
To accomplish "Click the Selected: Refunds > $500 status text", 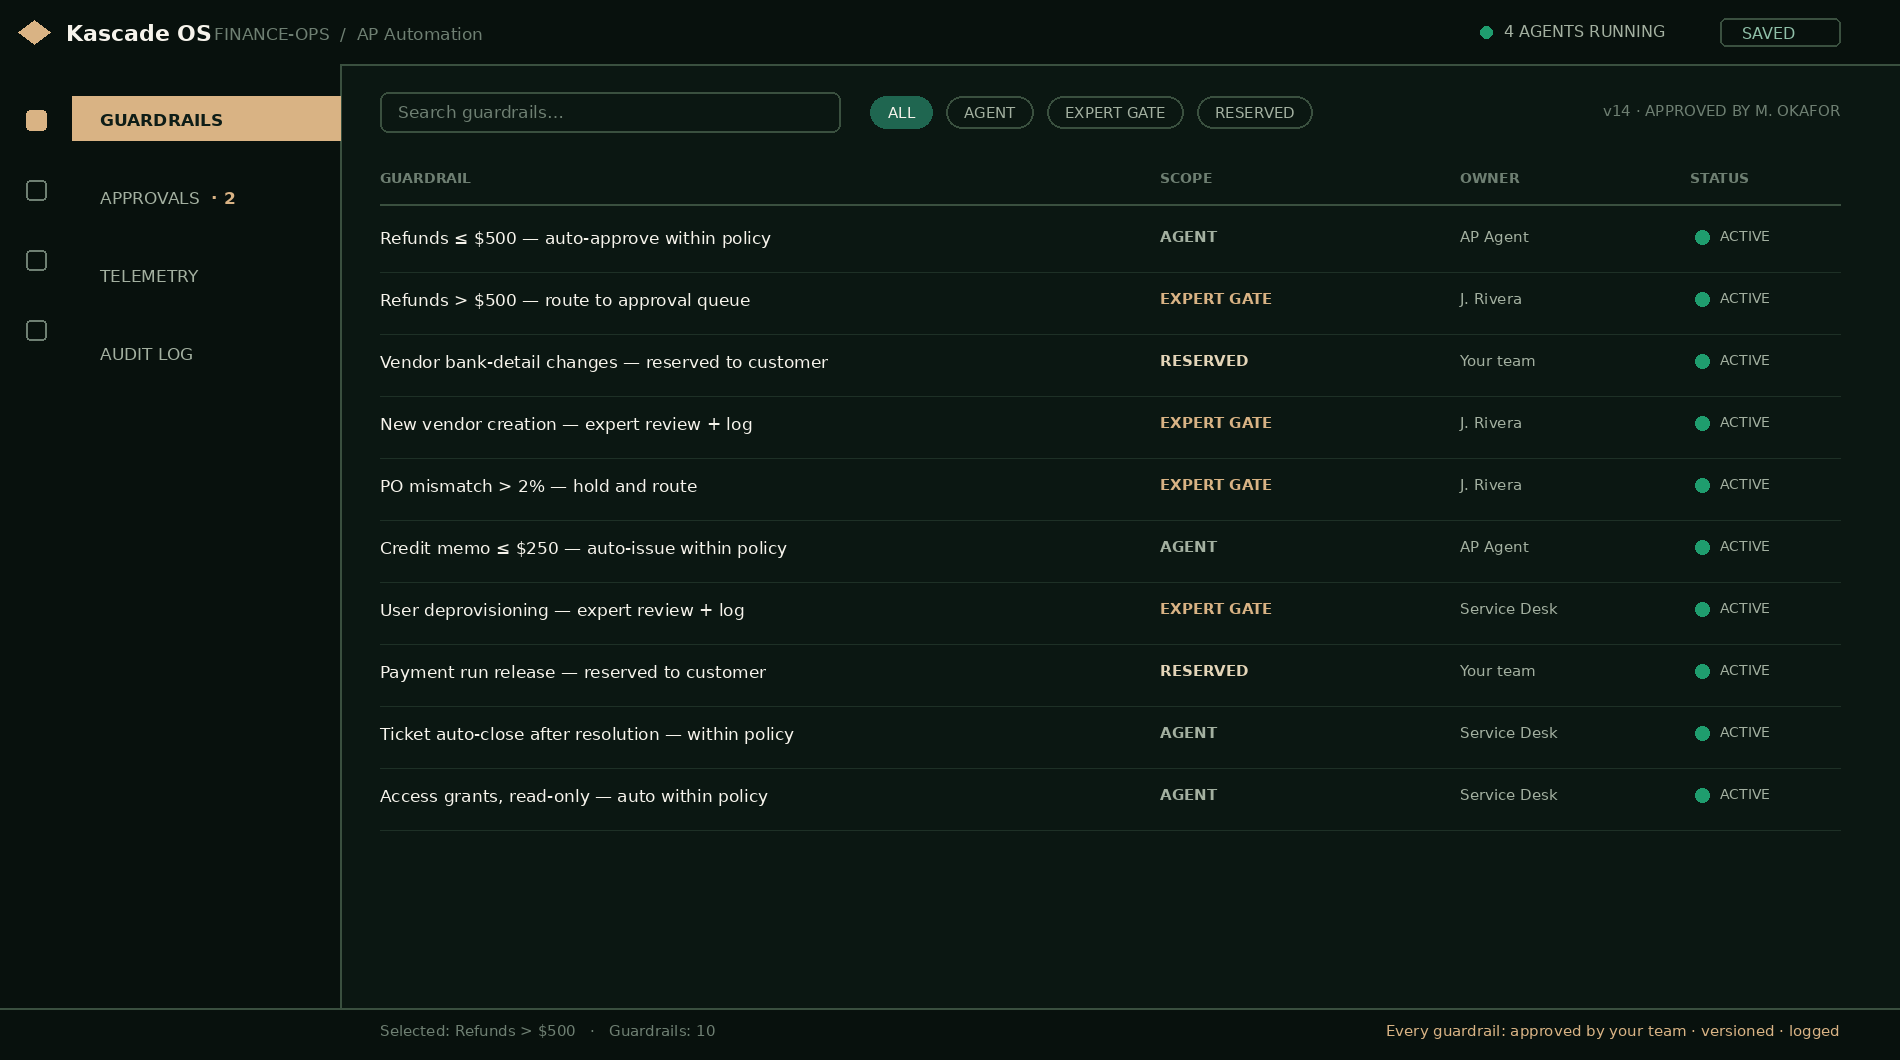I will tap(477, 1031).
